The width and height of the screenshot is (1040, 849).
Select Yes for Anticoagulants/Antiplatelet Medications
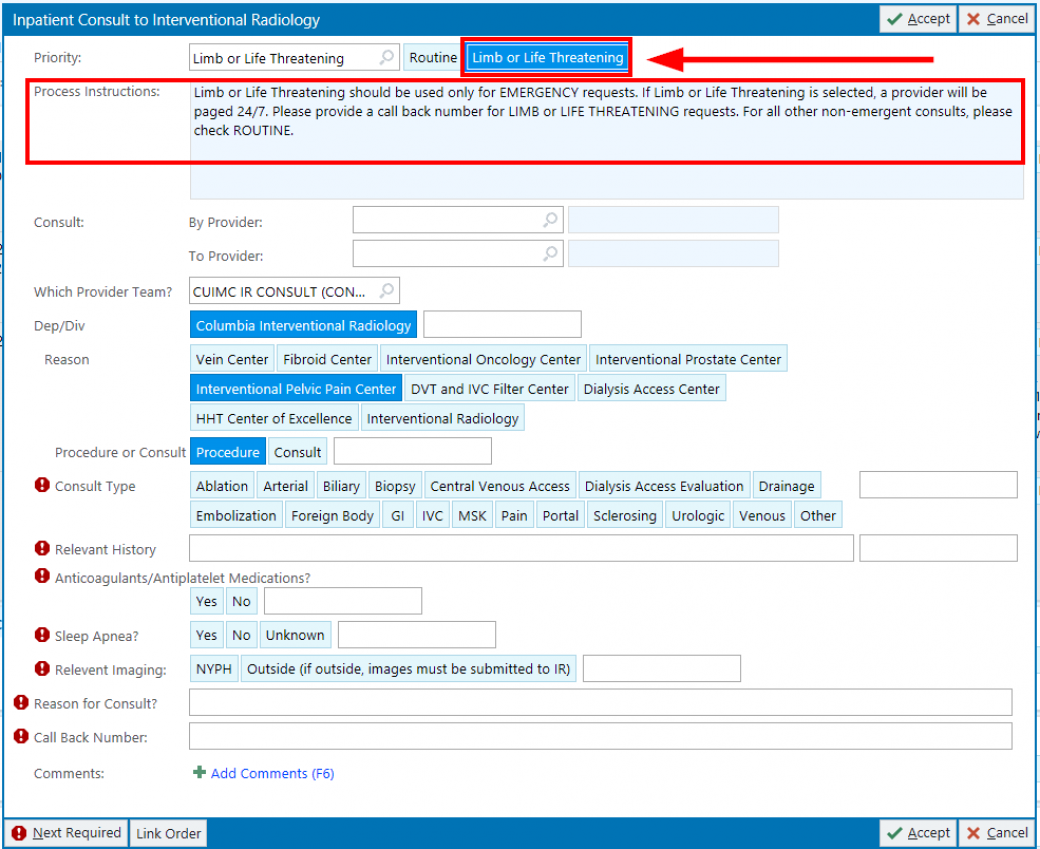pyautogui.click(x=206, y=601)
